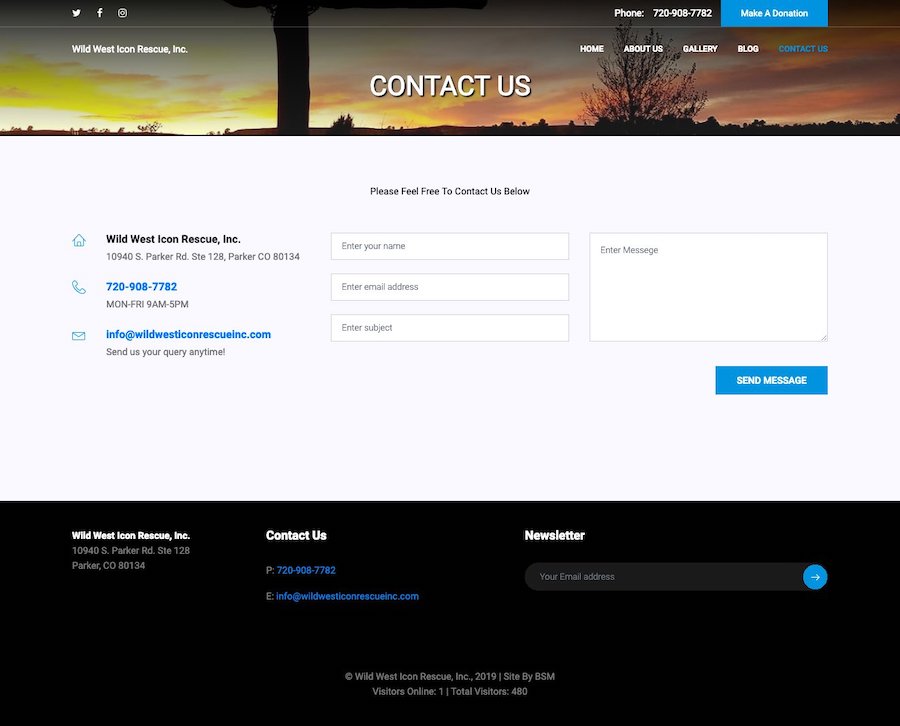This screenshot has width=900, height=726.
Task: Click the envelope email icon
Action: point(79,336)
